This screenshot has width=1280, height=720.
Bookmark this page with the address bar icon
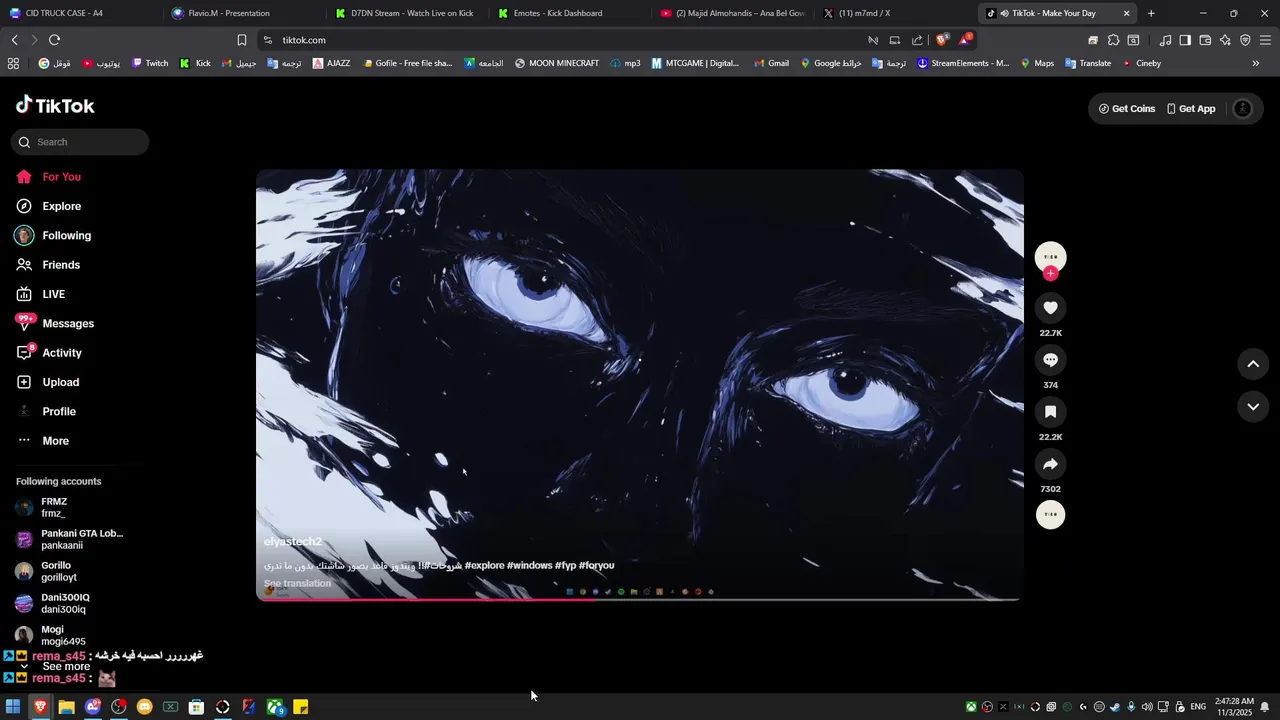(x=242, y=40)
